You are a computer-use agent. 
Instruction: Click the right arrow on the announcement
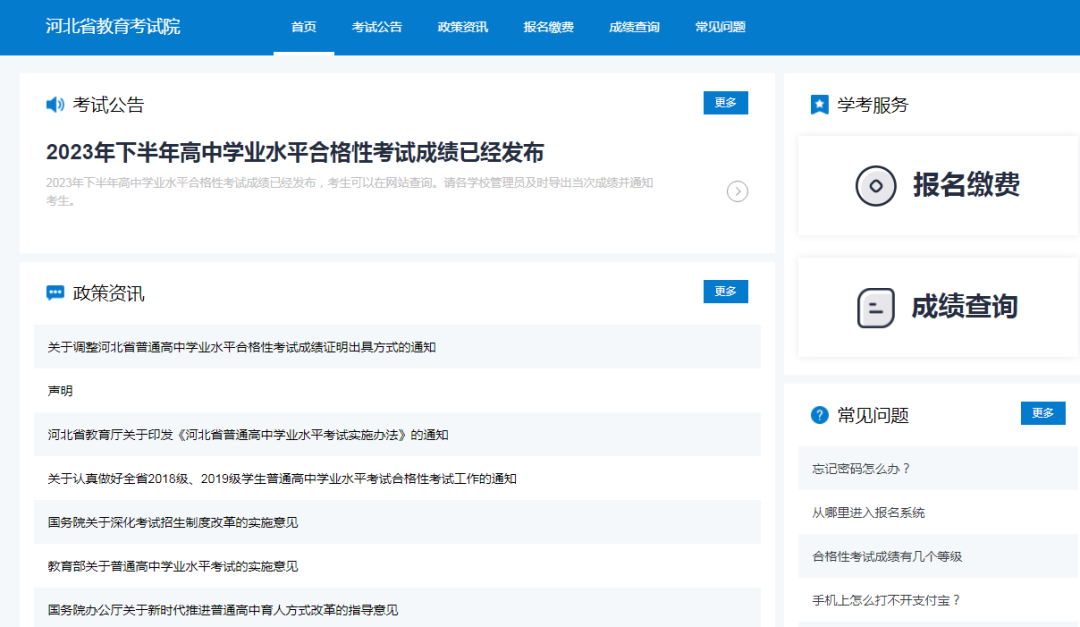click(738, 191)
